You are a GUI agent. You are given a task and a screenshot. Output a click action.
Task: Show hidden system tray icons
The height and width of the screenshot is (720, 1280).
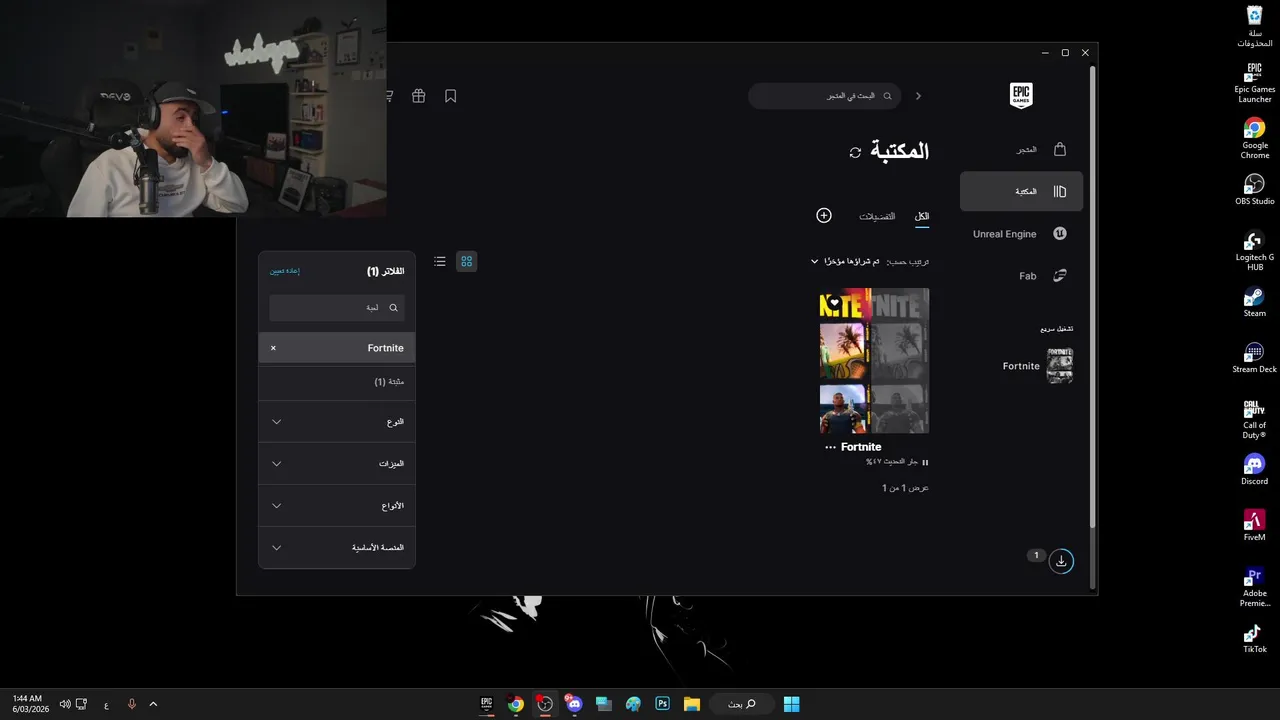[153, 704]
